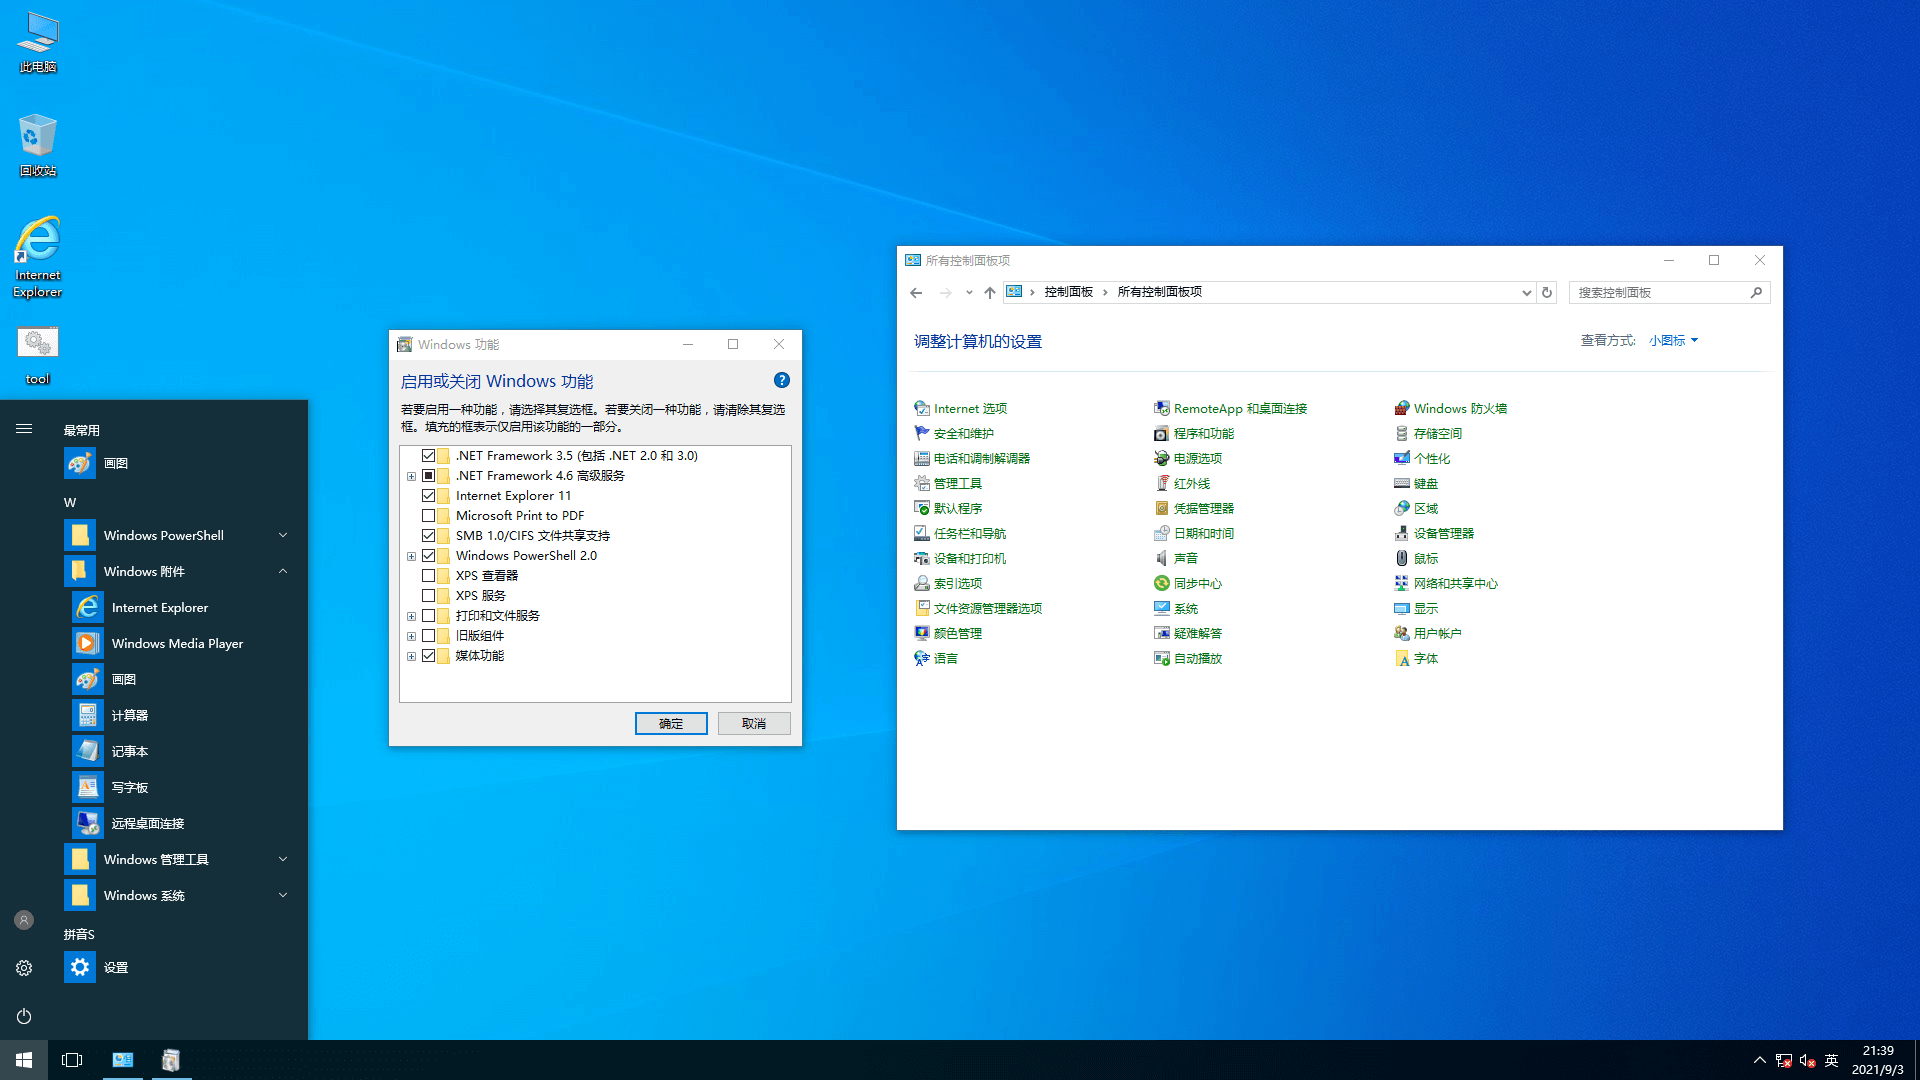
Task: Open 计算器 from Windows 附件 list
Action: pyautogui.click(x=129, y=715)
